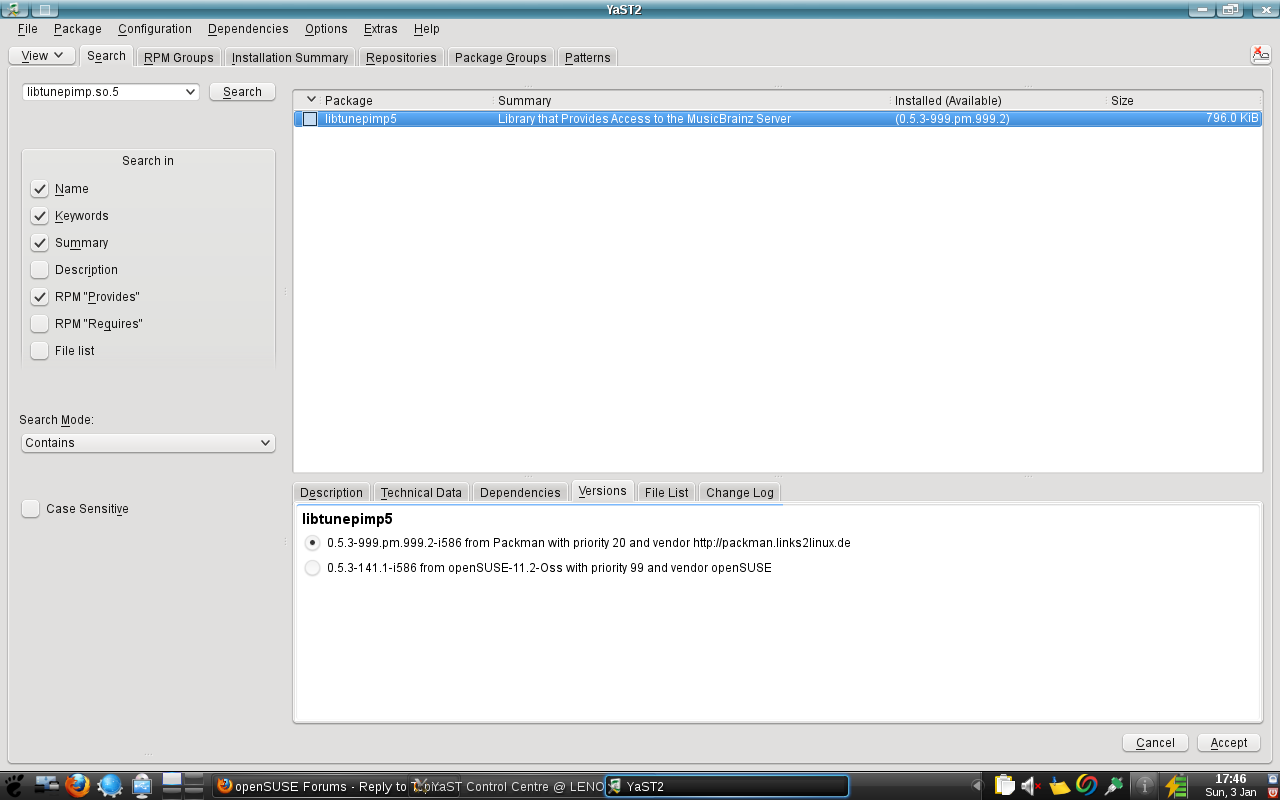Switch to YaST Control Centre taskbar window
Image resolution: width=1280 pixels, height=800 pixels.
[507, 786]
